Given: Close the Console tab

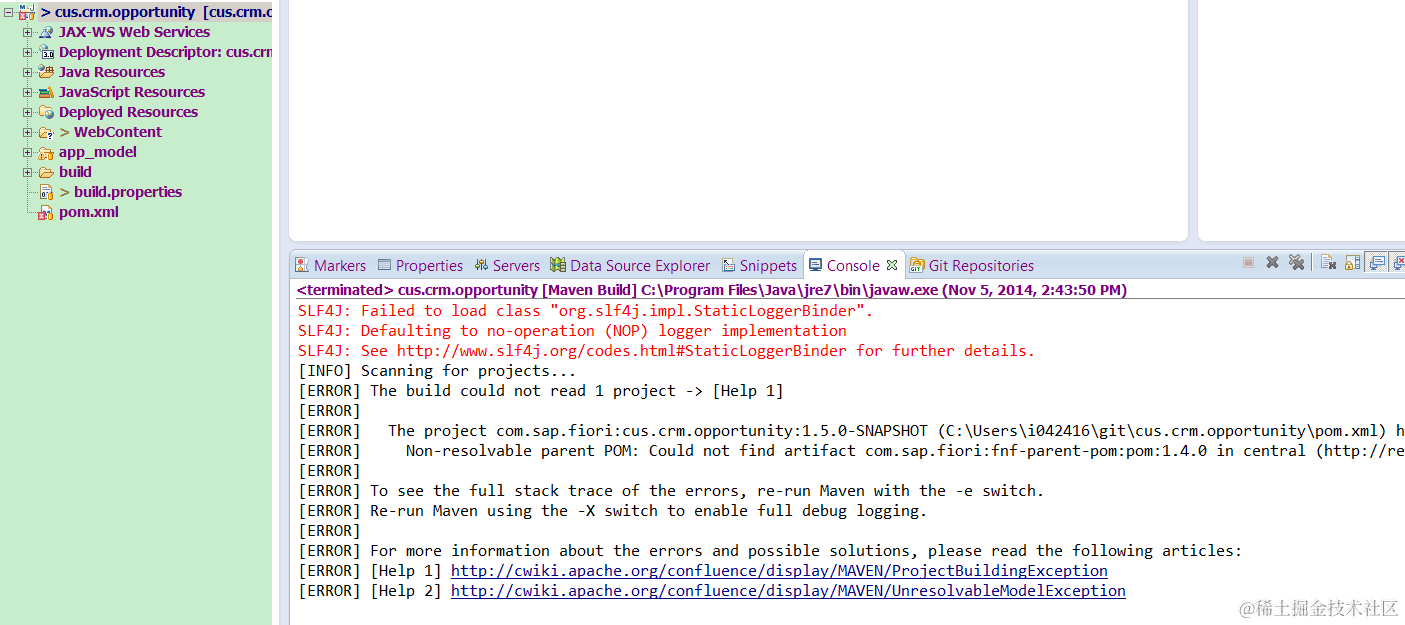Looking at the screenshot, I should (892, 265).
